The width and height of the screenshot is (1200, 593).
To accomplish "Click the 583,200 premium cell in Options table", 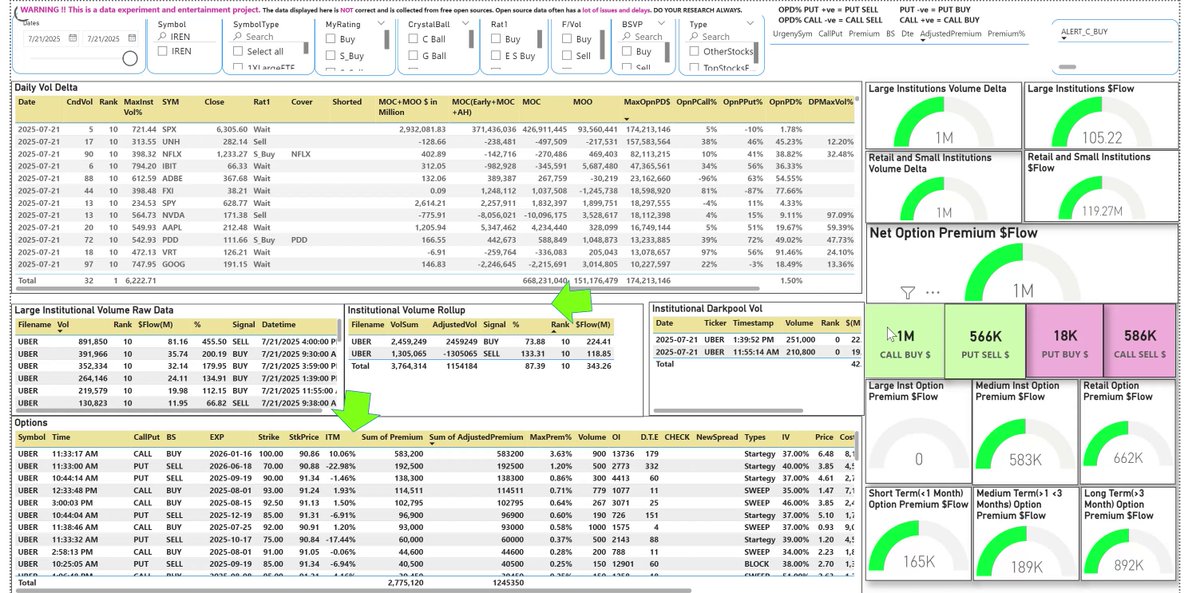I will 408,454.
